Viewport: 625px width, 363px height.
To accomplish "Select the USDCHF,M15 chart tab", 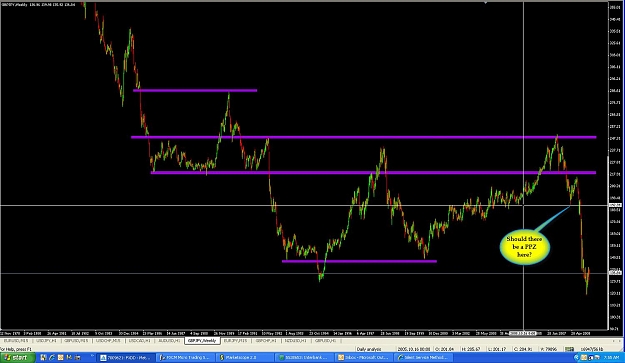I will 108,341.
